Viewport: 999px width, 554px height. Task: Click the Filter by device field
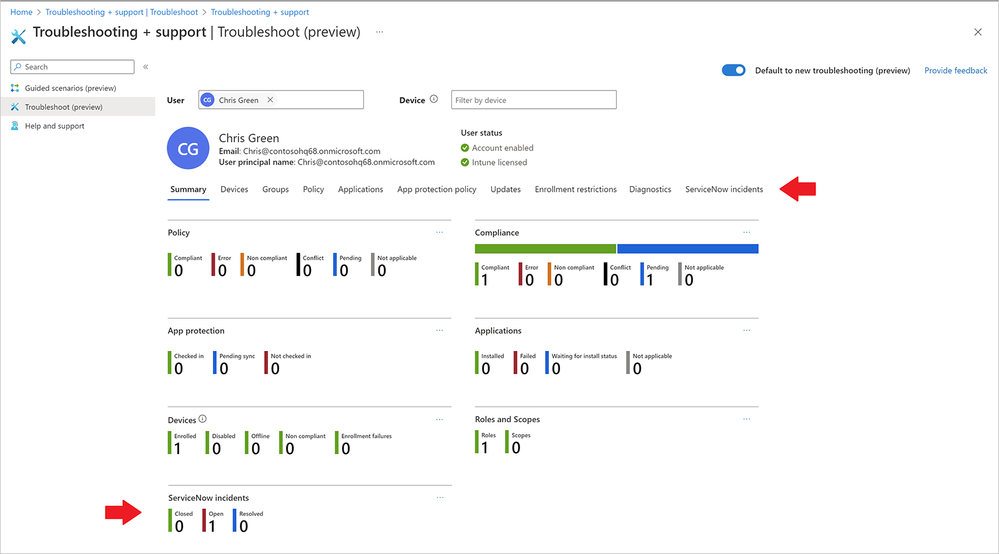pos(533,100)
